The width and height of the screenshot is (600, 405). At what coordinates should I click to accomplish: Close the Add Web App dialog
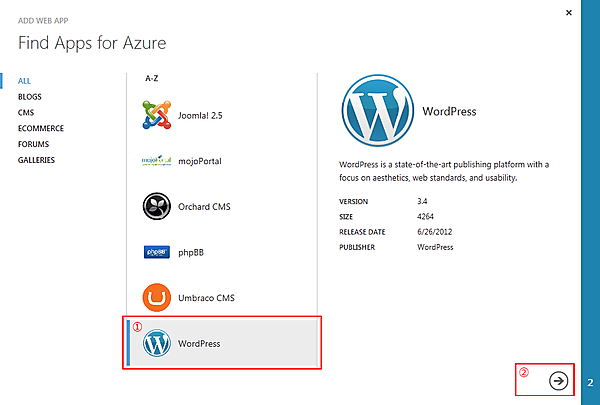[569, 12]
